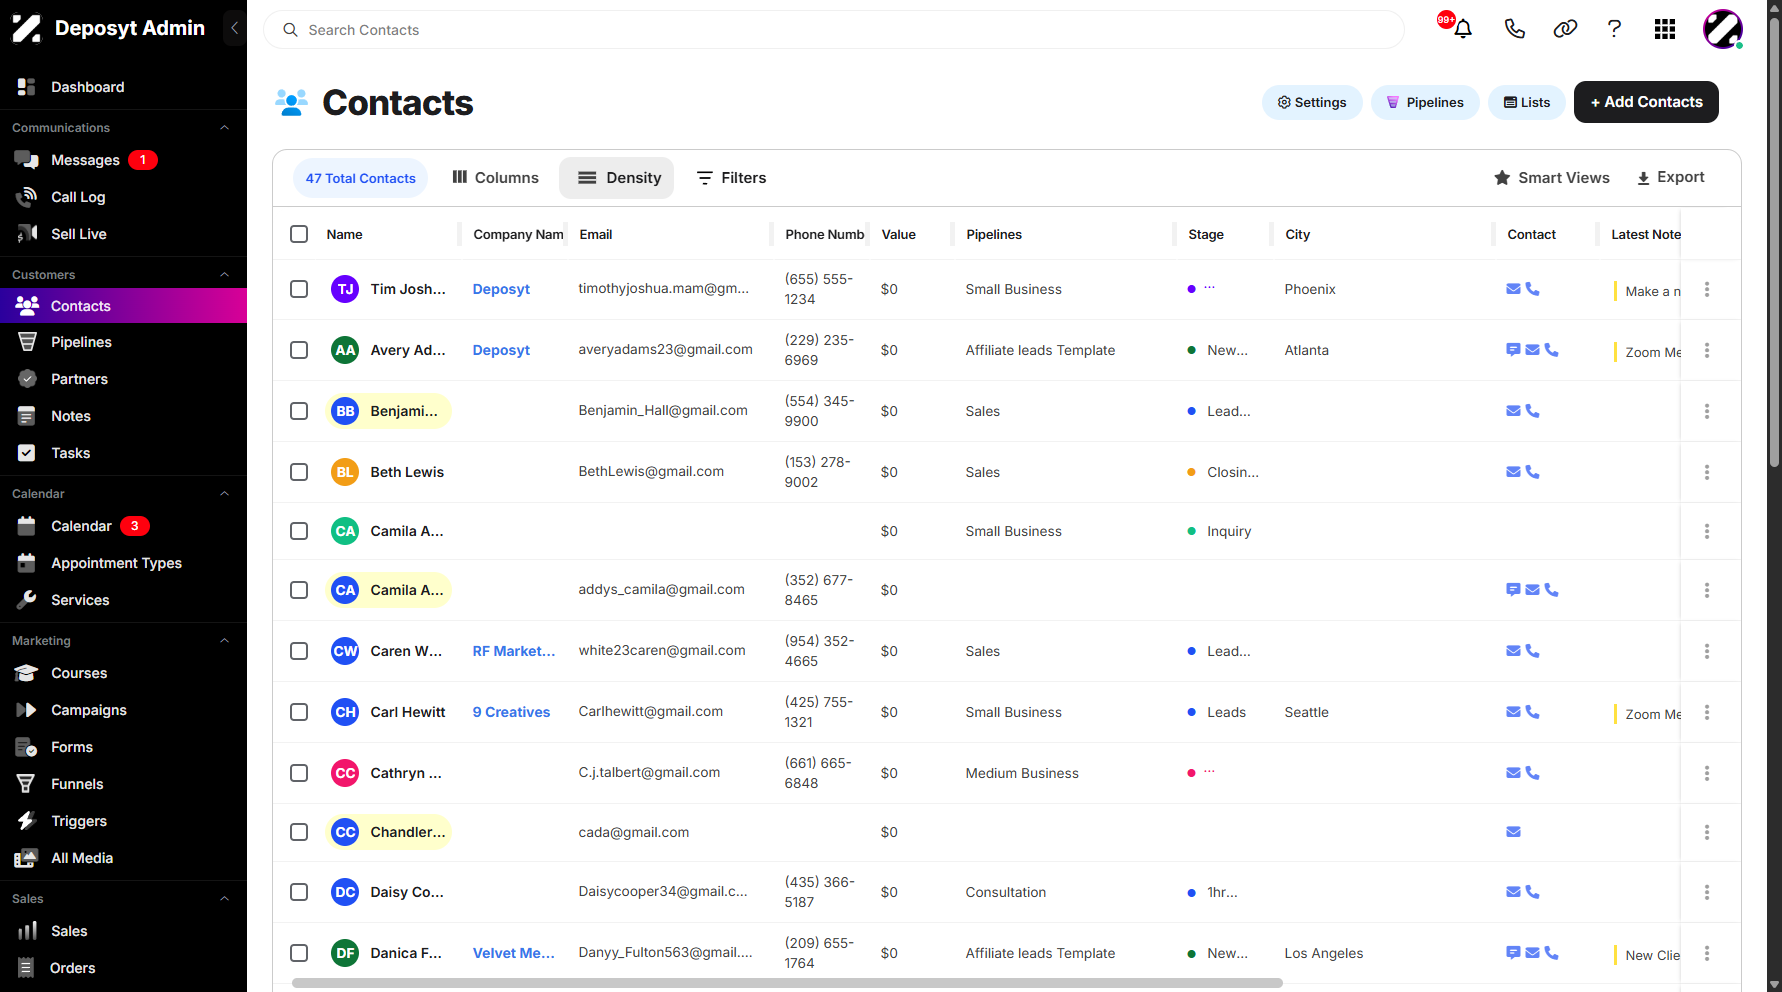Select the Benjami row checkbox
The image size is (1782, 992).
[x=299, y=411]
